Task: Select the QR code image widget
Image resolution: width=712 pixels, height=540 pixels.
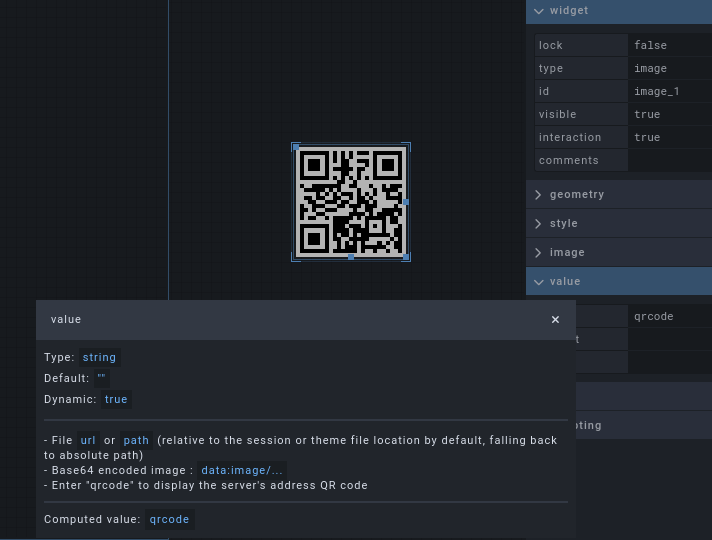Action: click(351, 202)
